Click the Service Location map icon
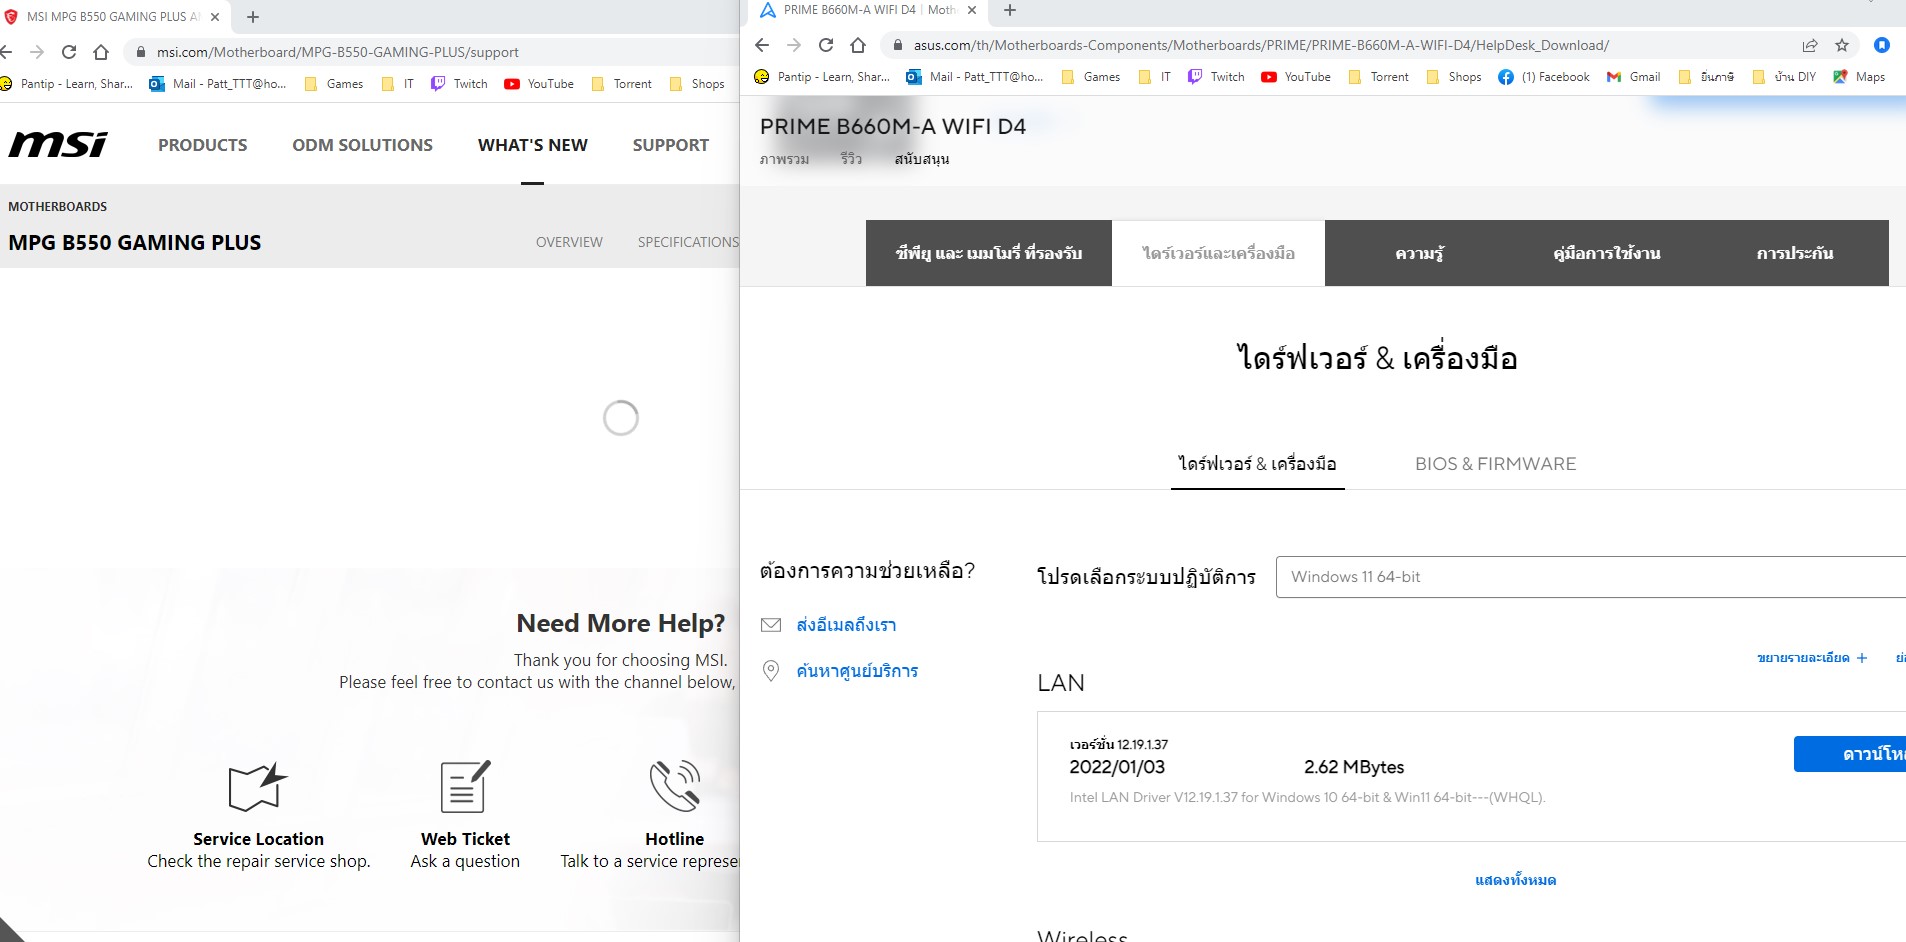The image size is (1906, 942). pyautogui.click(x=258, y=786)
